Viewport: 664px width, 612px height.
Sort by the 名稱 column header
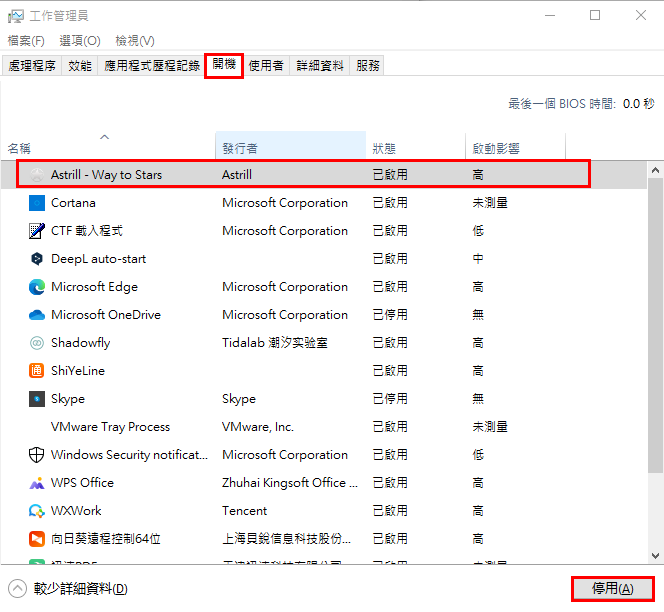click(108, 145)
